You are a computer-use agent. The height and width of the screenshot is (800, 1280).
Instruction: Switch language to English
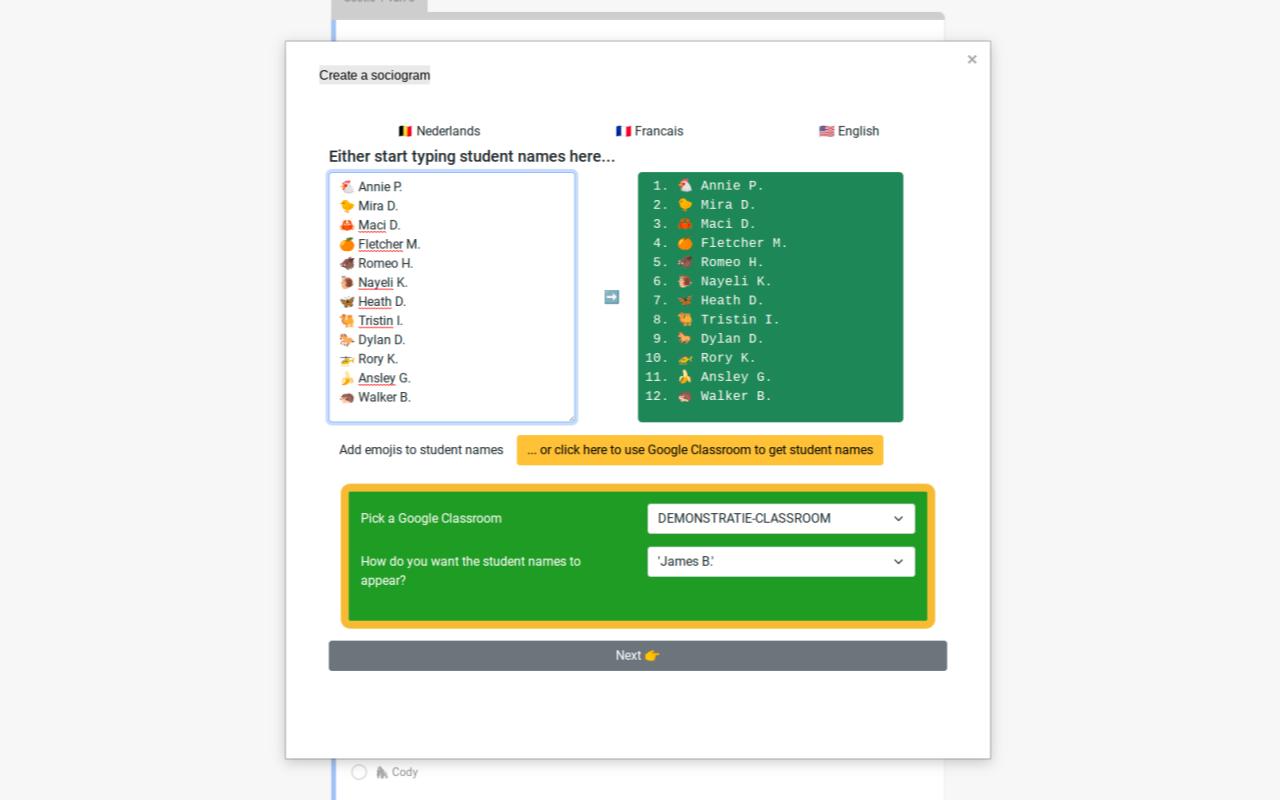coord(849,131)
